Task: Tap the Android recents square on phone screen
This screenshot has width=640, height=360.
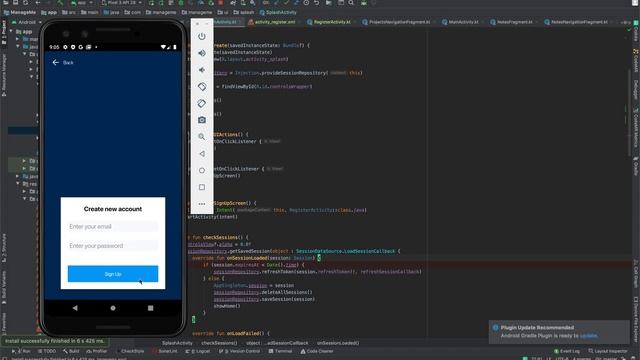Action: [151, 308]
